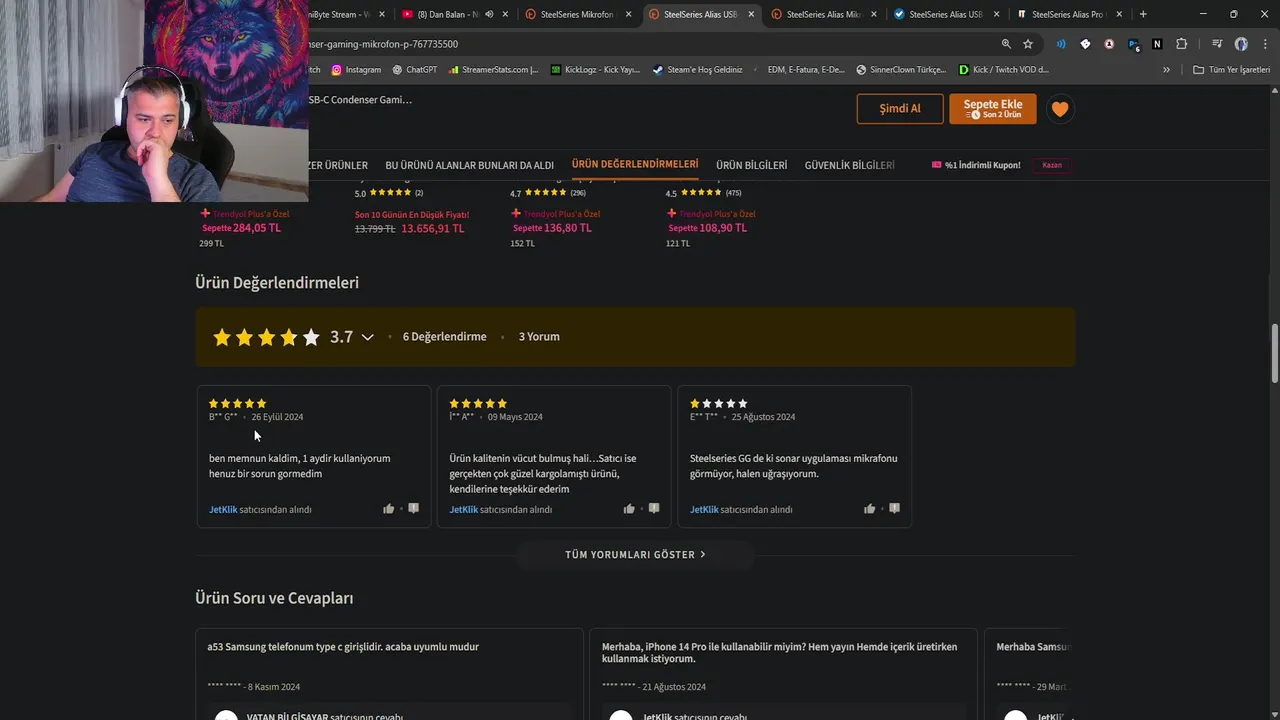This screenshot has height=720, width=1280.
Task: Switch to the SteelSeries Mikrofon tab
Action: 577,14
